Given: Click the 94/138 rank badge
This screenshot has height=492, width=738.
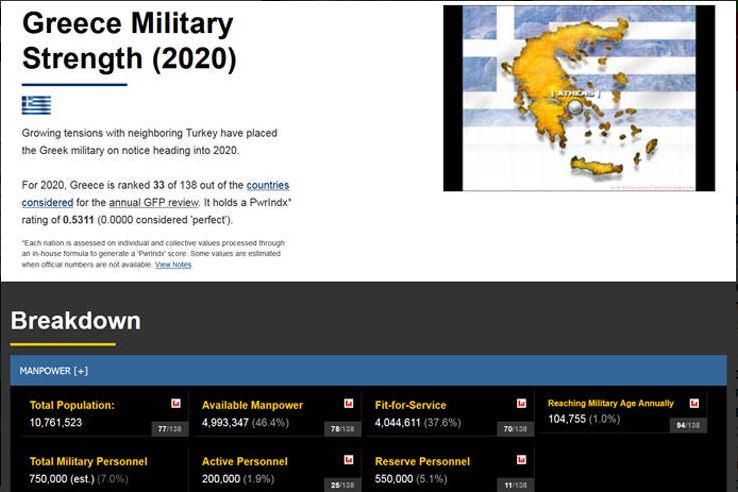Looking at the screenshot, I should (687, 425).
